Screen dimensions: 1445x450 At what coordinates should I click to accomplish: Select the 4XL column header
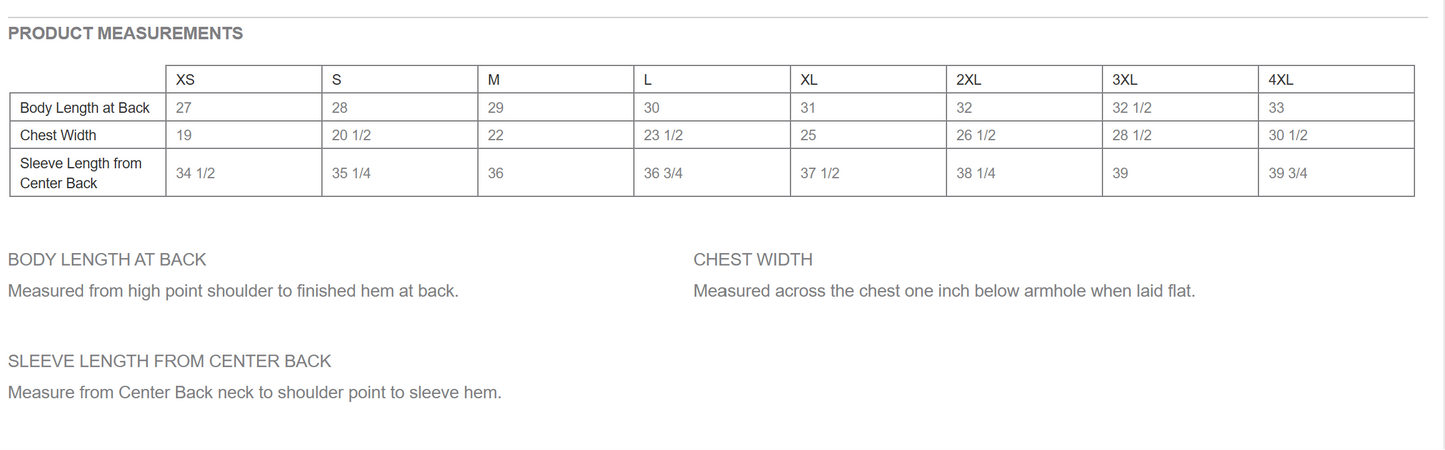click(x=1281, y=80)
